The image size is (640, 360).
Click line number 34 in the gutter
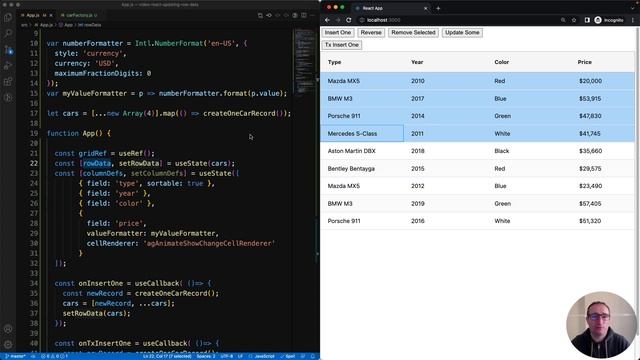click(x=34, y=283)
